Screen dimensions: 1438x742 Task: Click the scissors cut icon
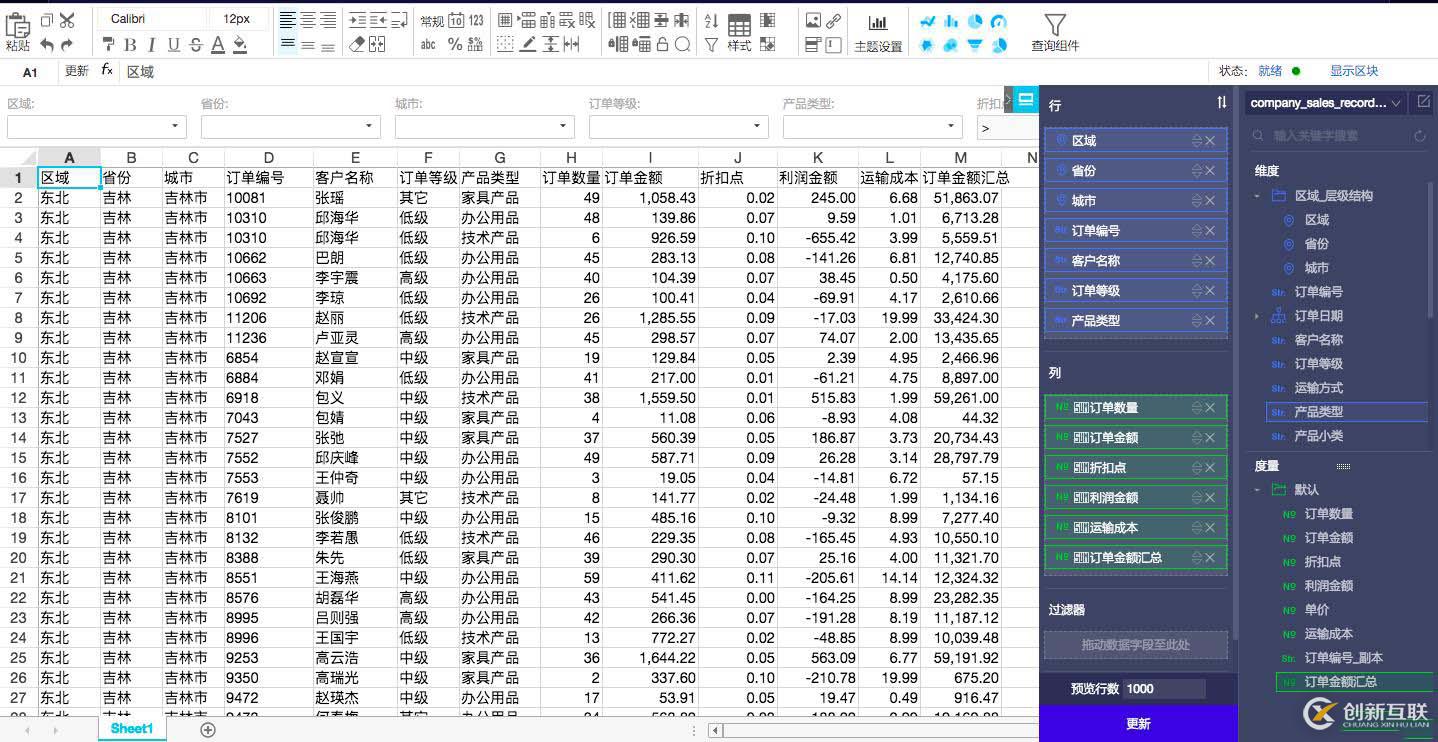click(x=67, y=20)
